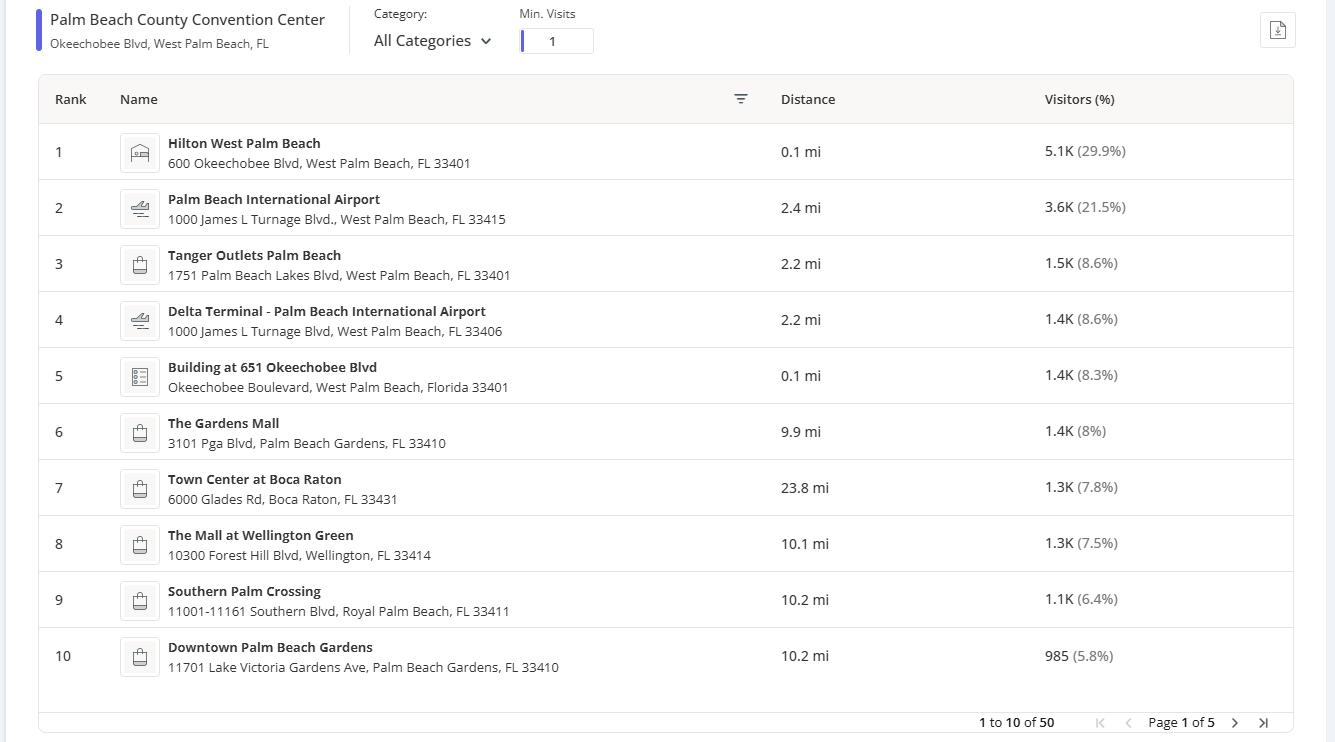This screenshot has height=742, width=1335.
Task: Click the Min. Visits input field
Action: (557, 41)
